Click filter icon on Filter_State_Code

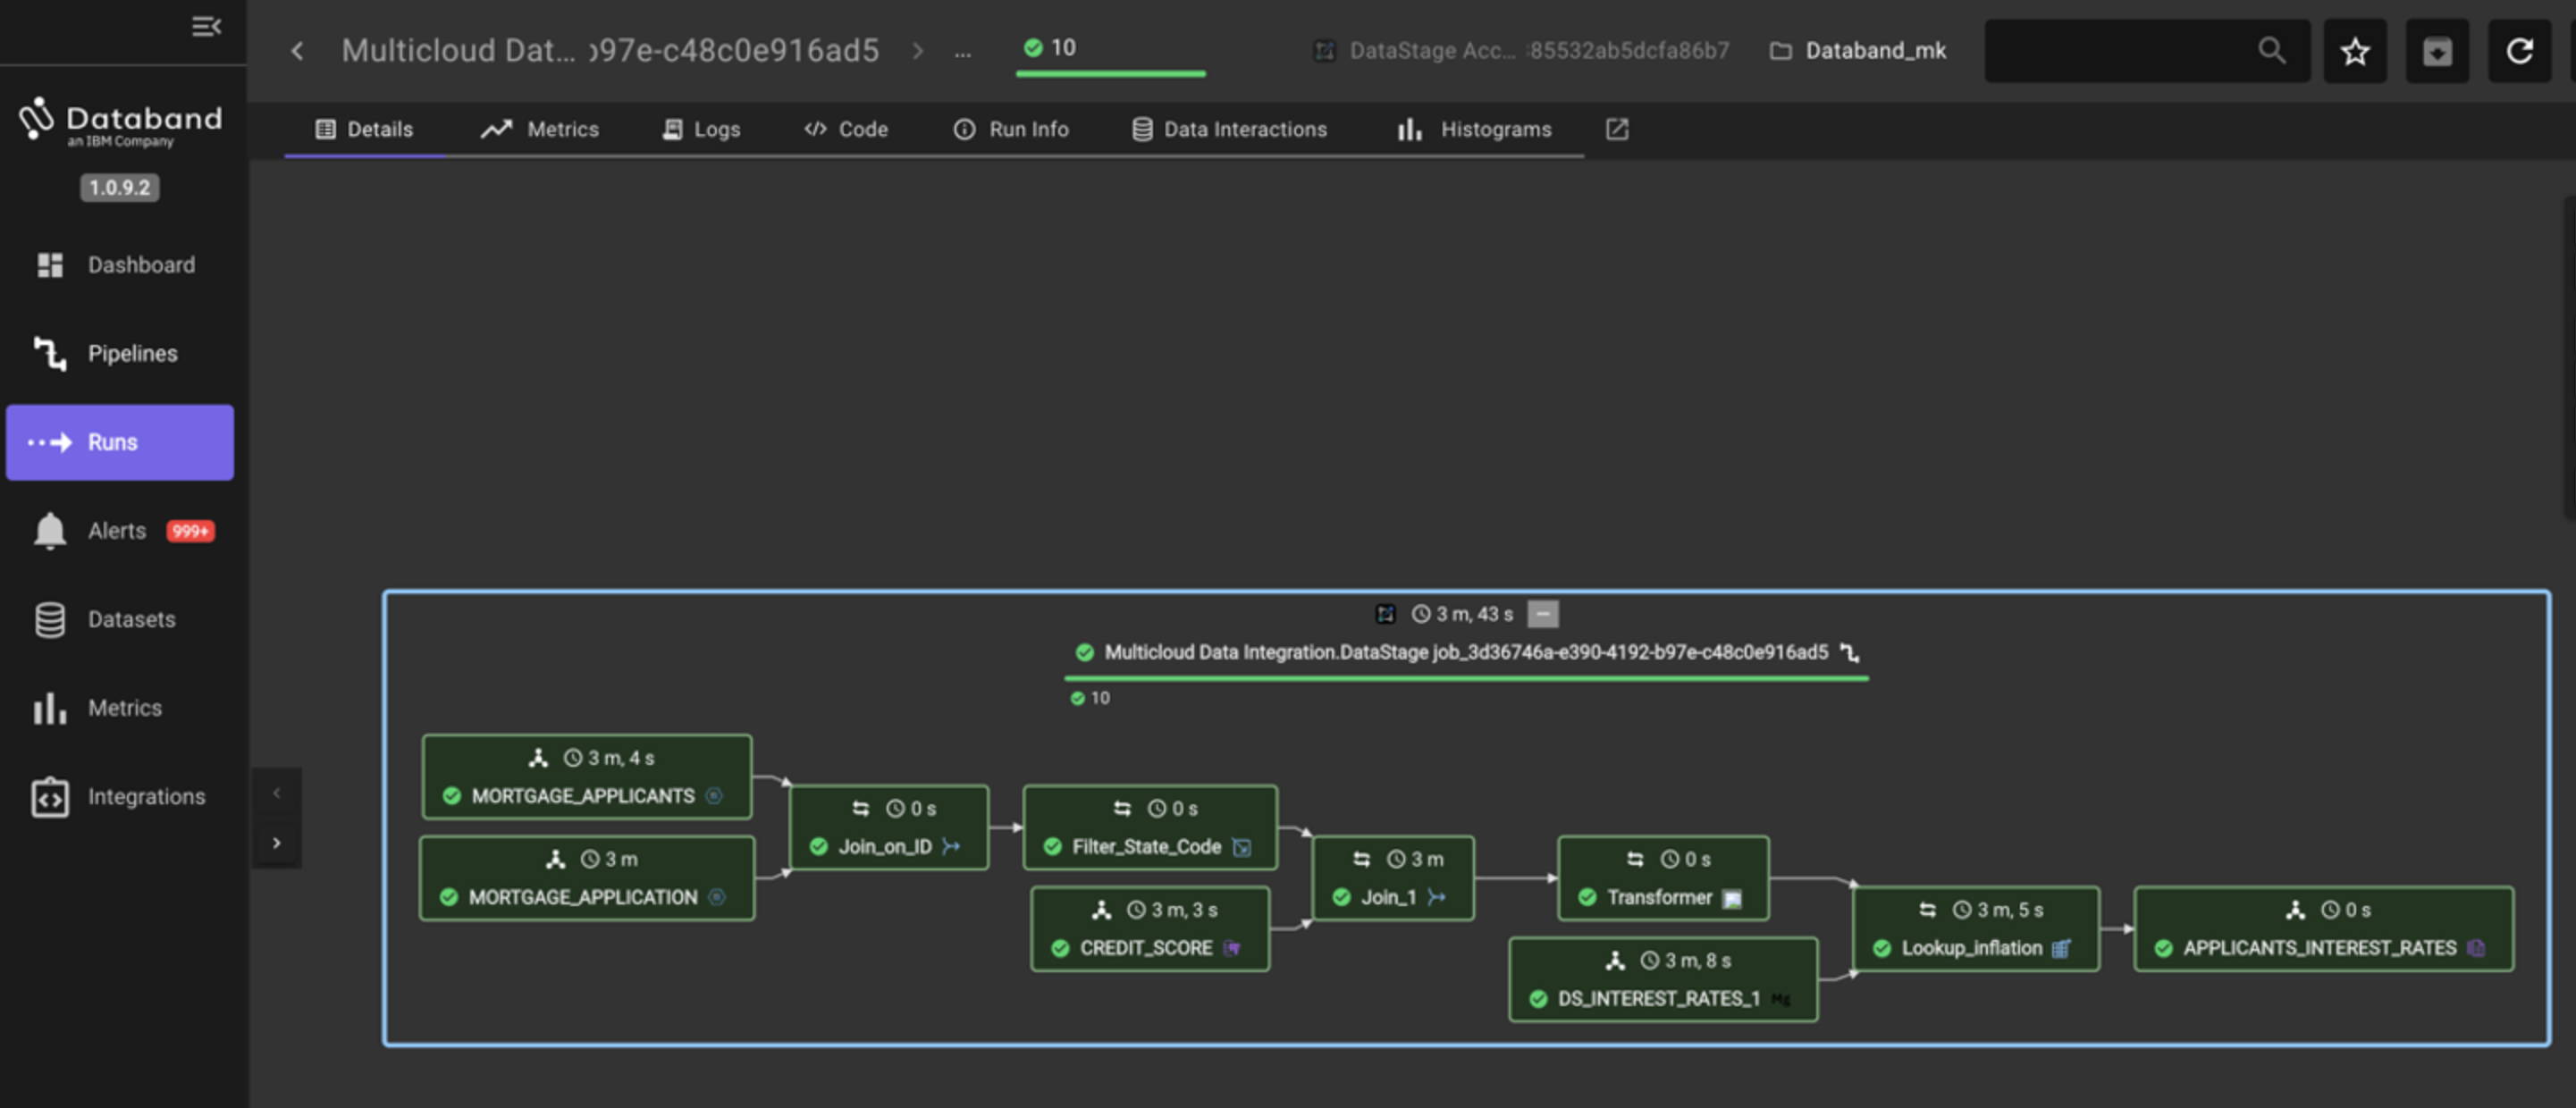pos(1241,847)
